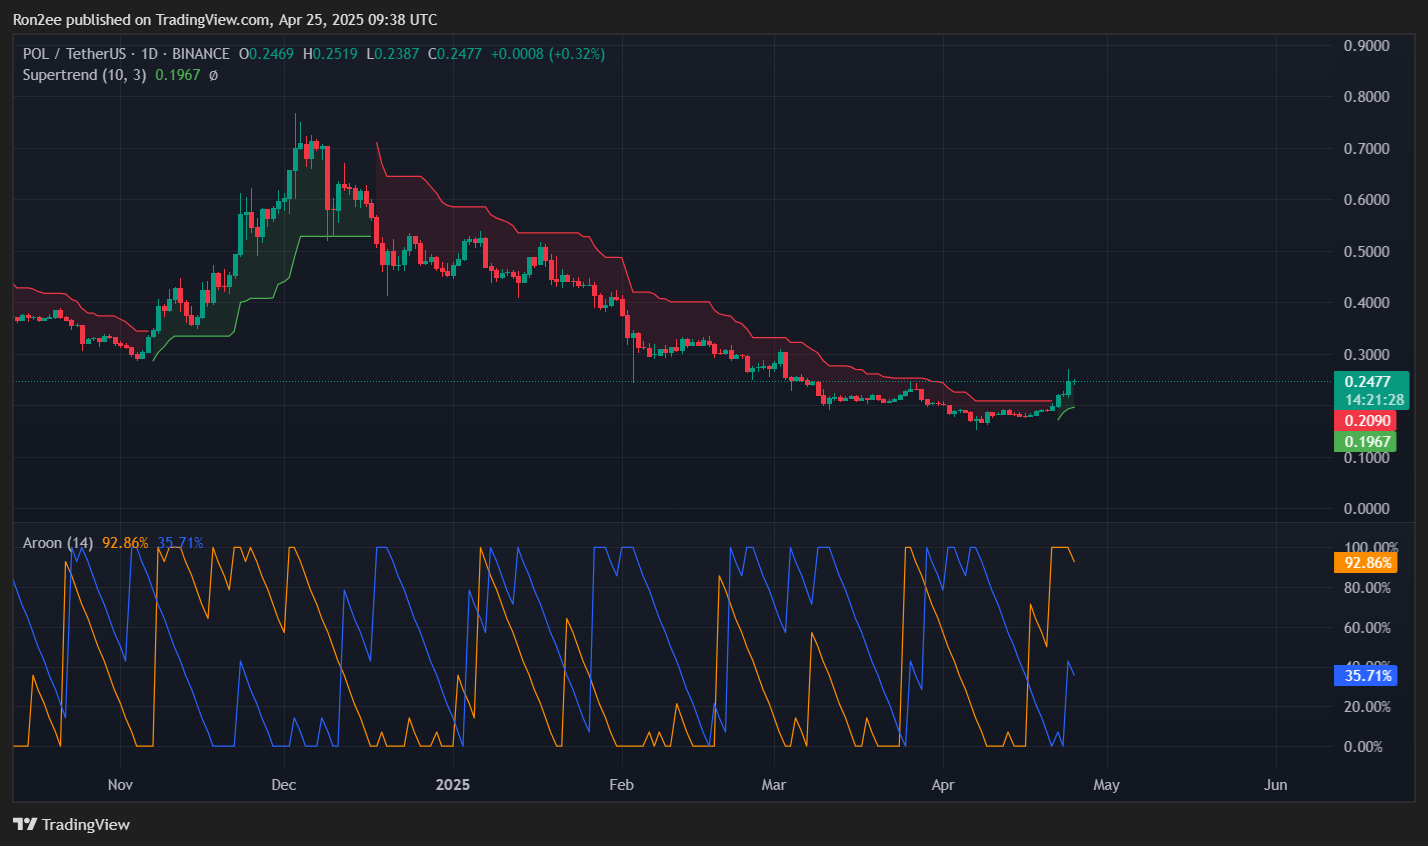Screen dimensions: 1428x846
Task: Click the null symbol beside Supertrend value
Action: click(x=213, y=75)
